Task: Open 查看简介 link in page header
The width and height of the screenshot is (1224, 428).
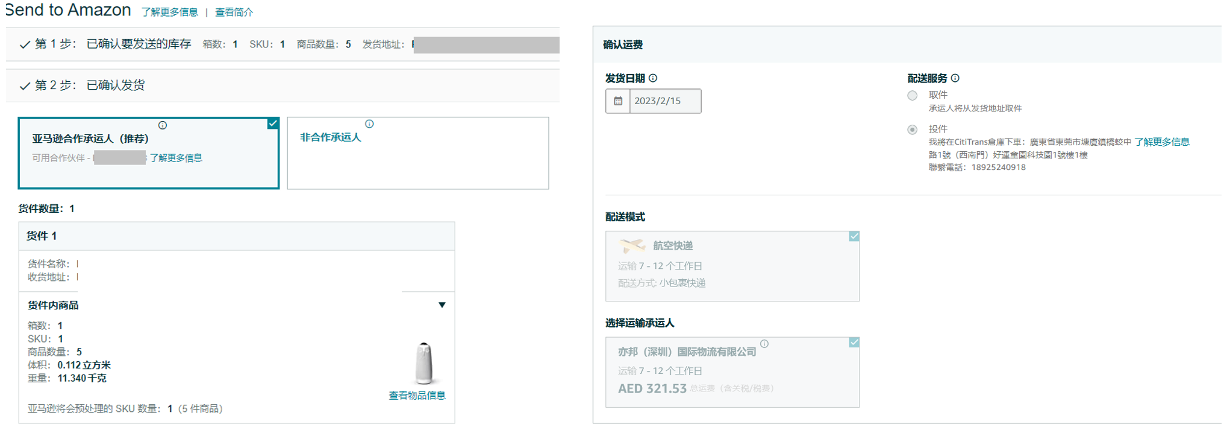Action: [234, 13]
